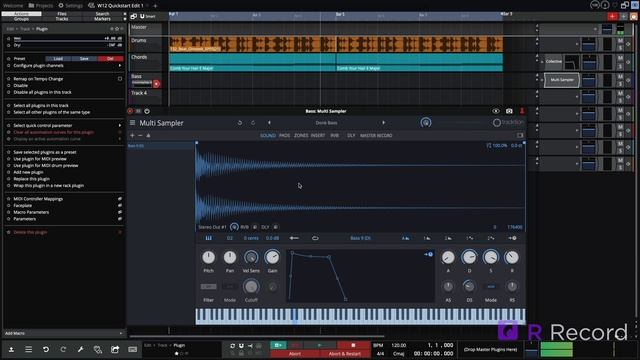Toggle the sample loop icon

point(315,238)
